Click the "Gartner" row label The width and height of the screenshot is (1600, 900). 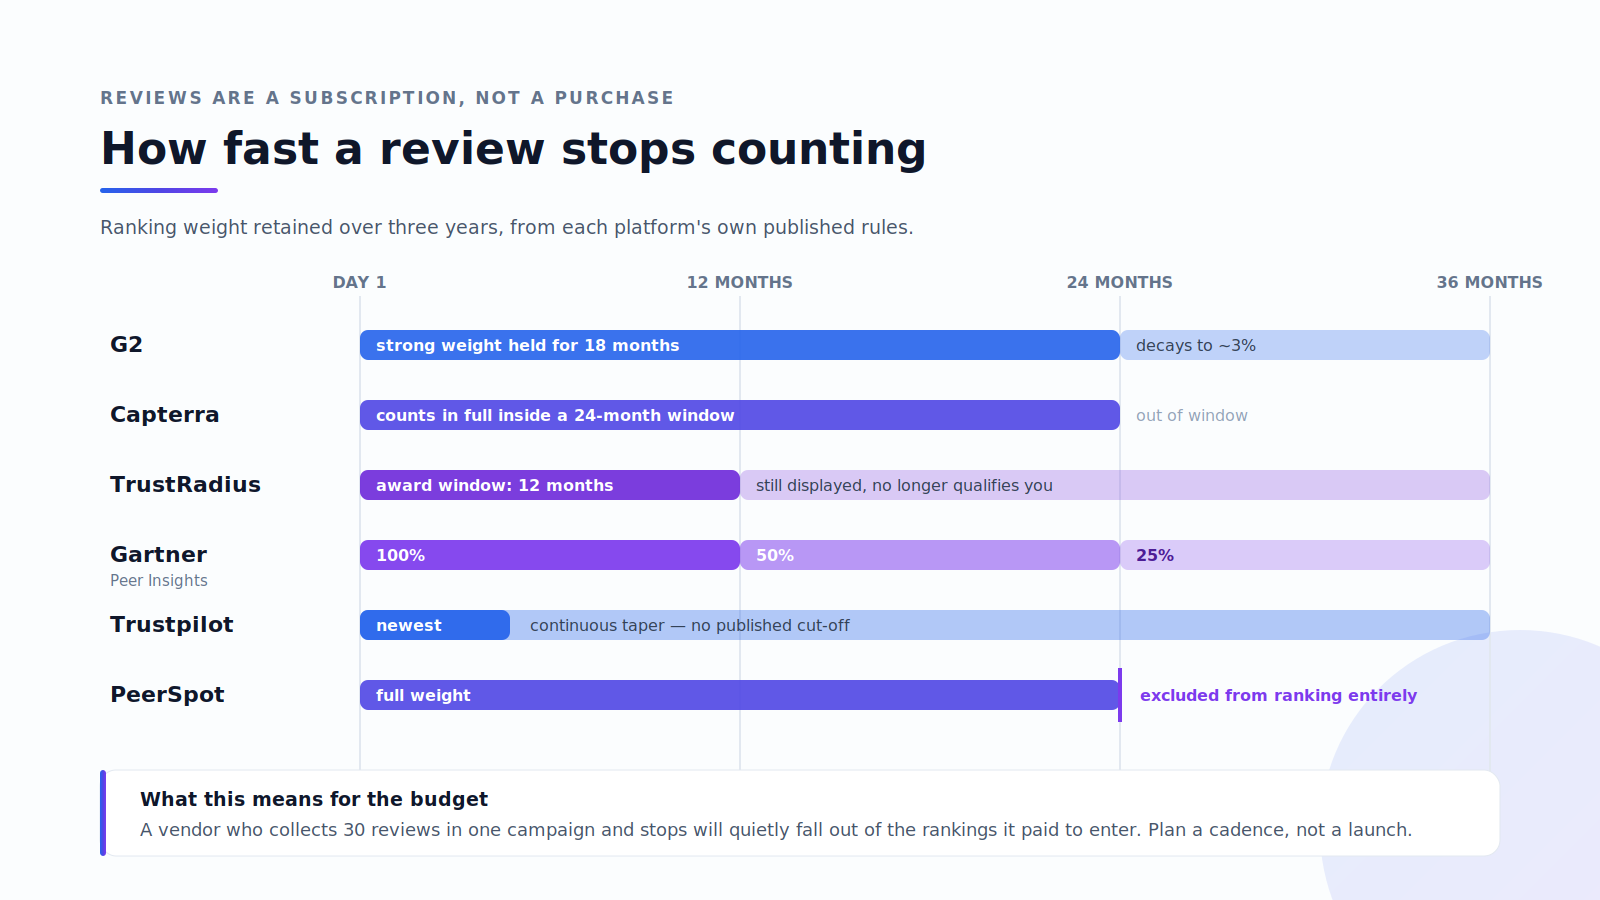159,555
